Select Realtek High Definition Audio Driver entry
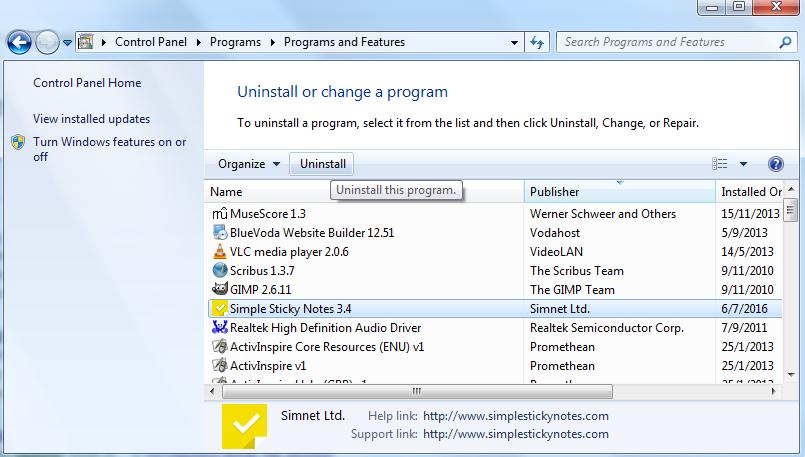 point(325,328)
